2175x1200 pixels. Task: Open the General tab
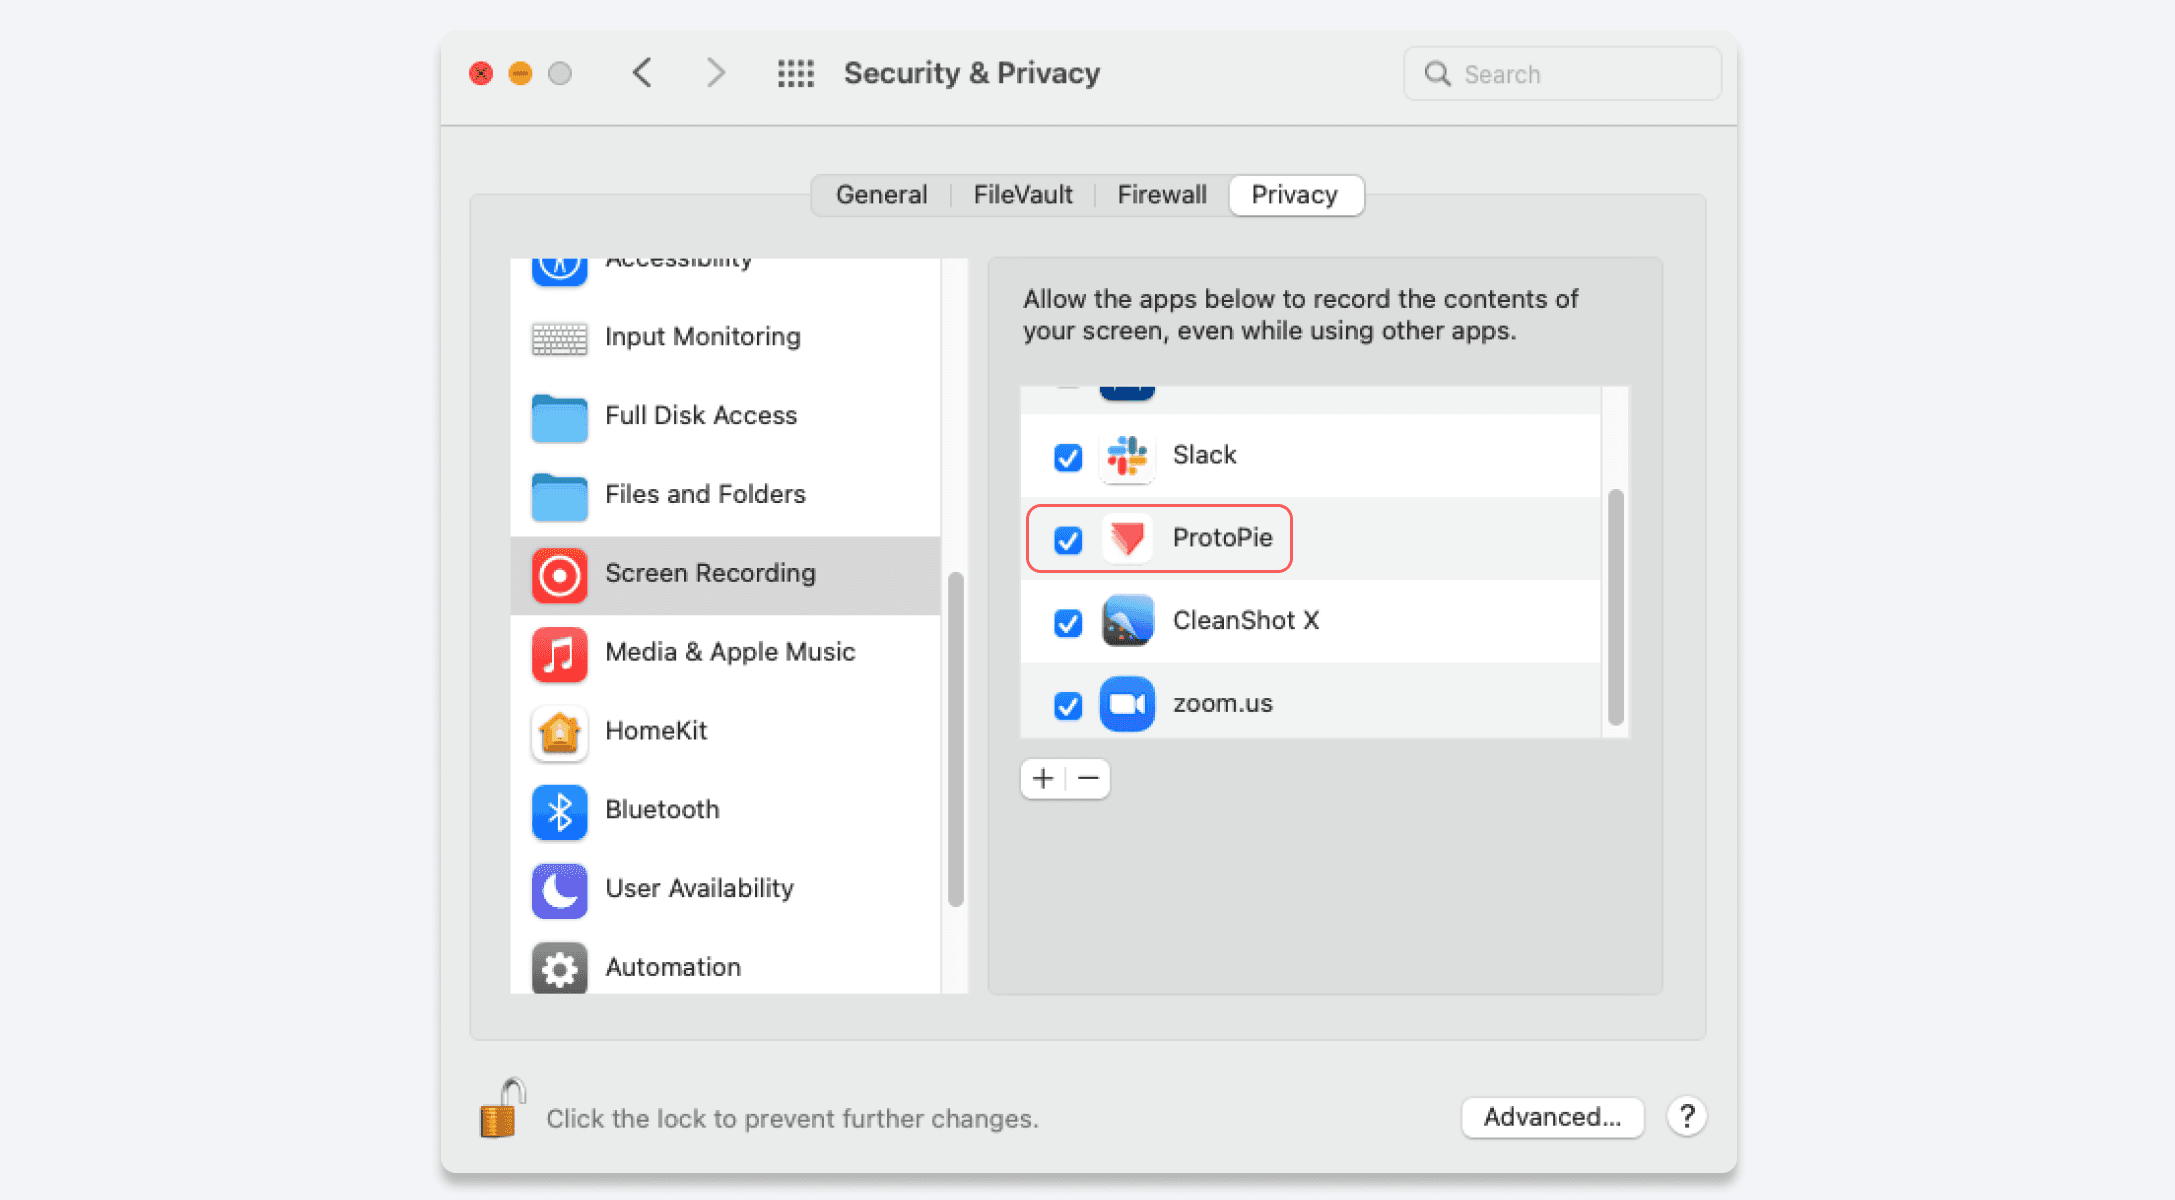881,194
